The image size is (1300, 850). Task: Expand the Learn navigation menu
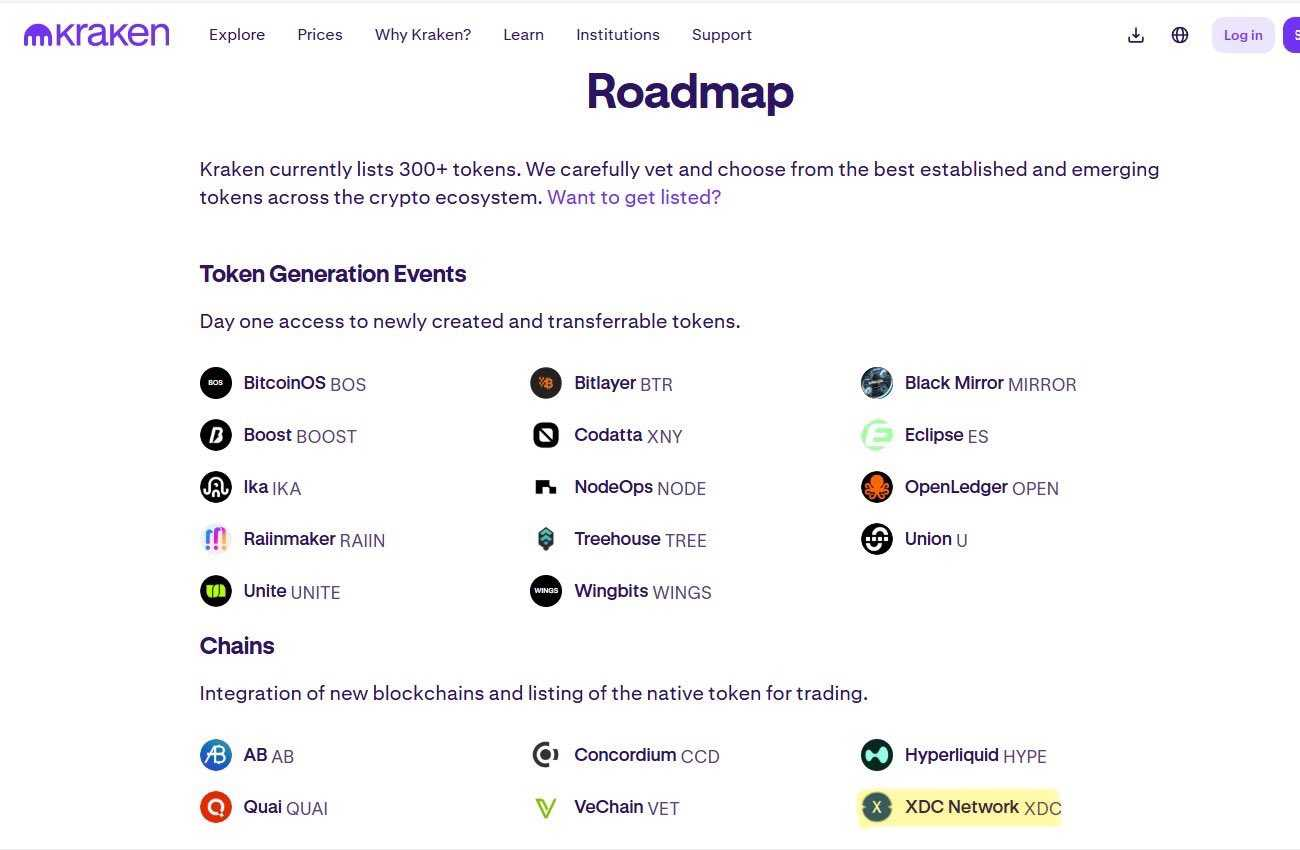(x=524, y=35)
